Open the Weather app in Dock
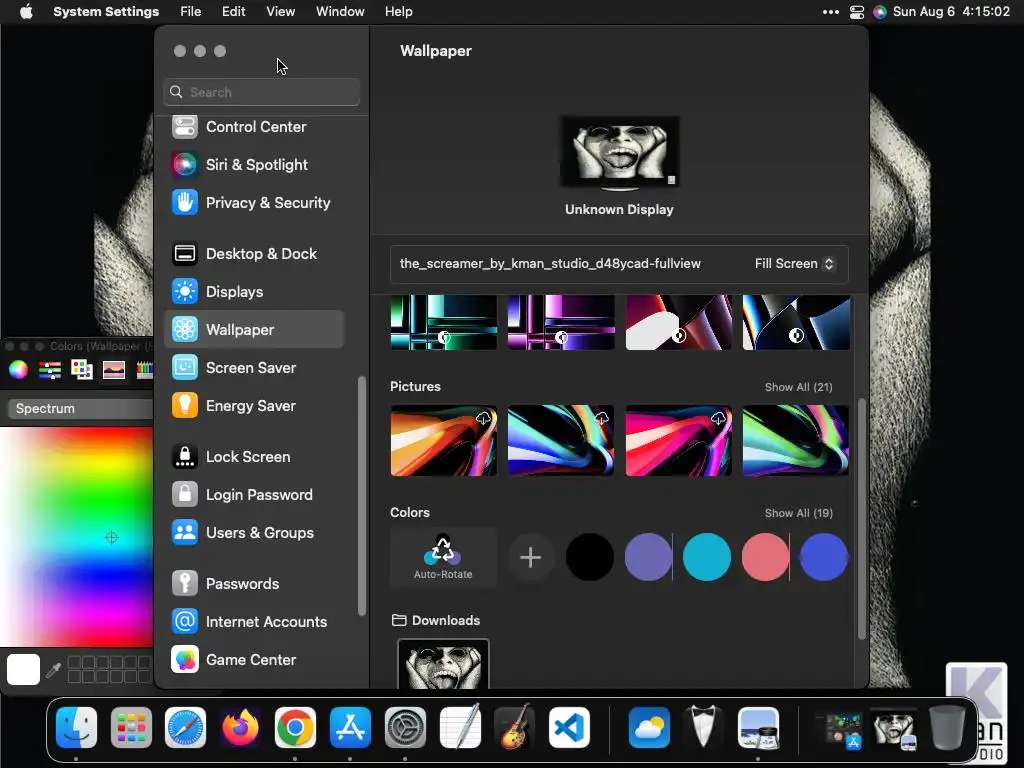 [649, 728]
